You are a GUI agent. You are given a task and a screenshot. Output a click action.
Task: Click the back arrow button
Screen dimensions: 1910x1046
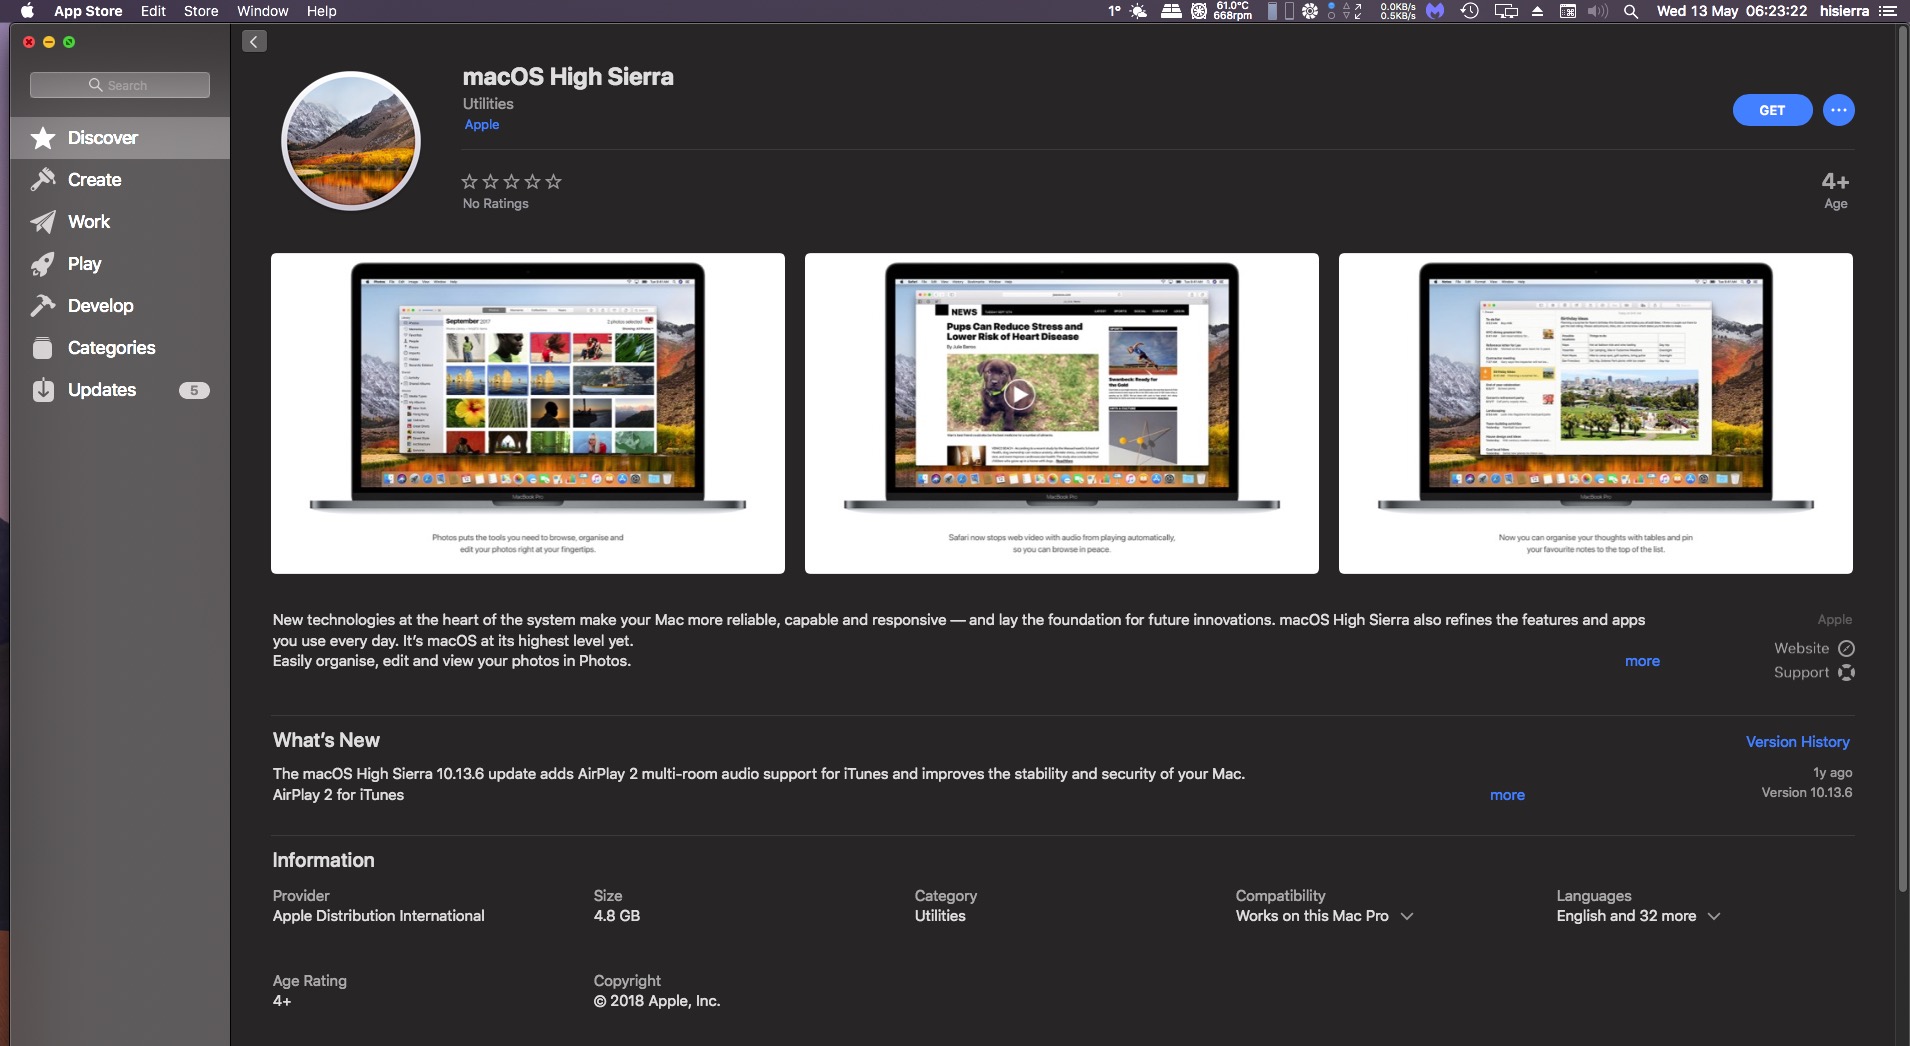pyautogui.click(x=254, y=41)
